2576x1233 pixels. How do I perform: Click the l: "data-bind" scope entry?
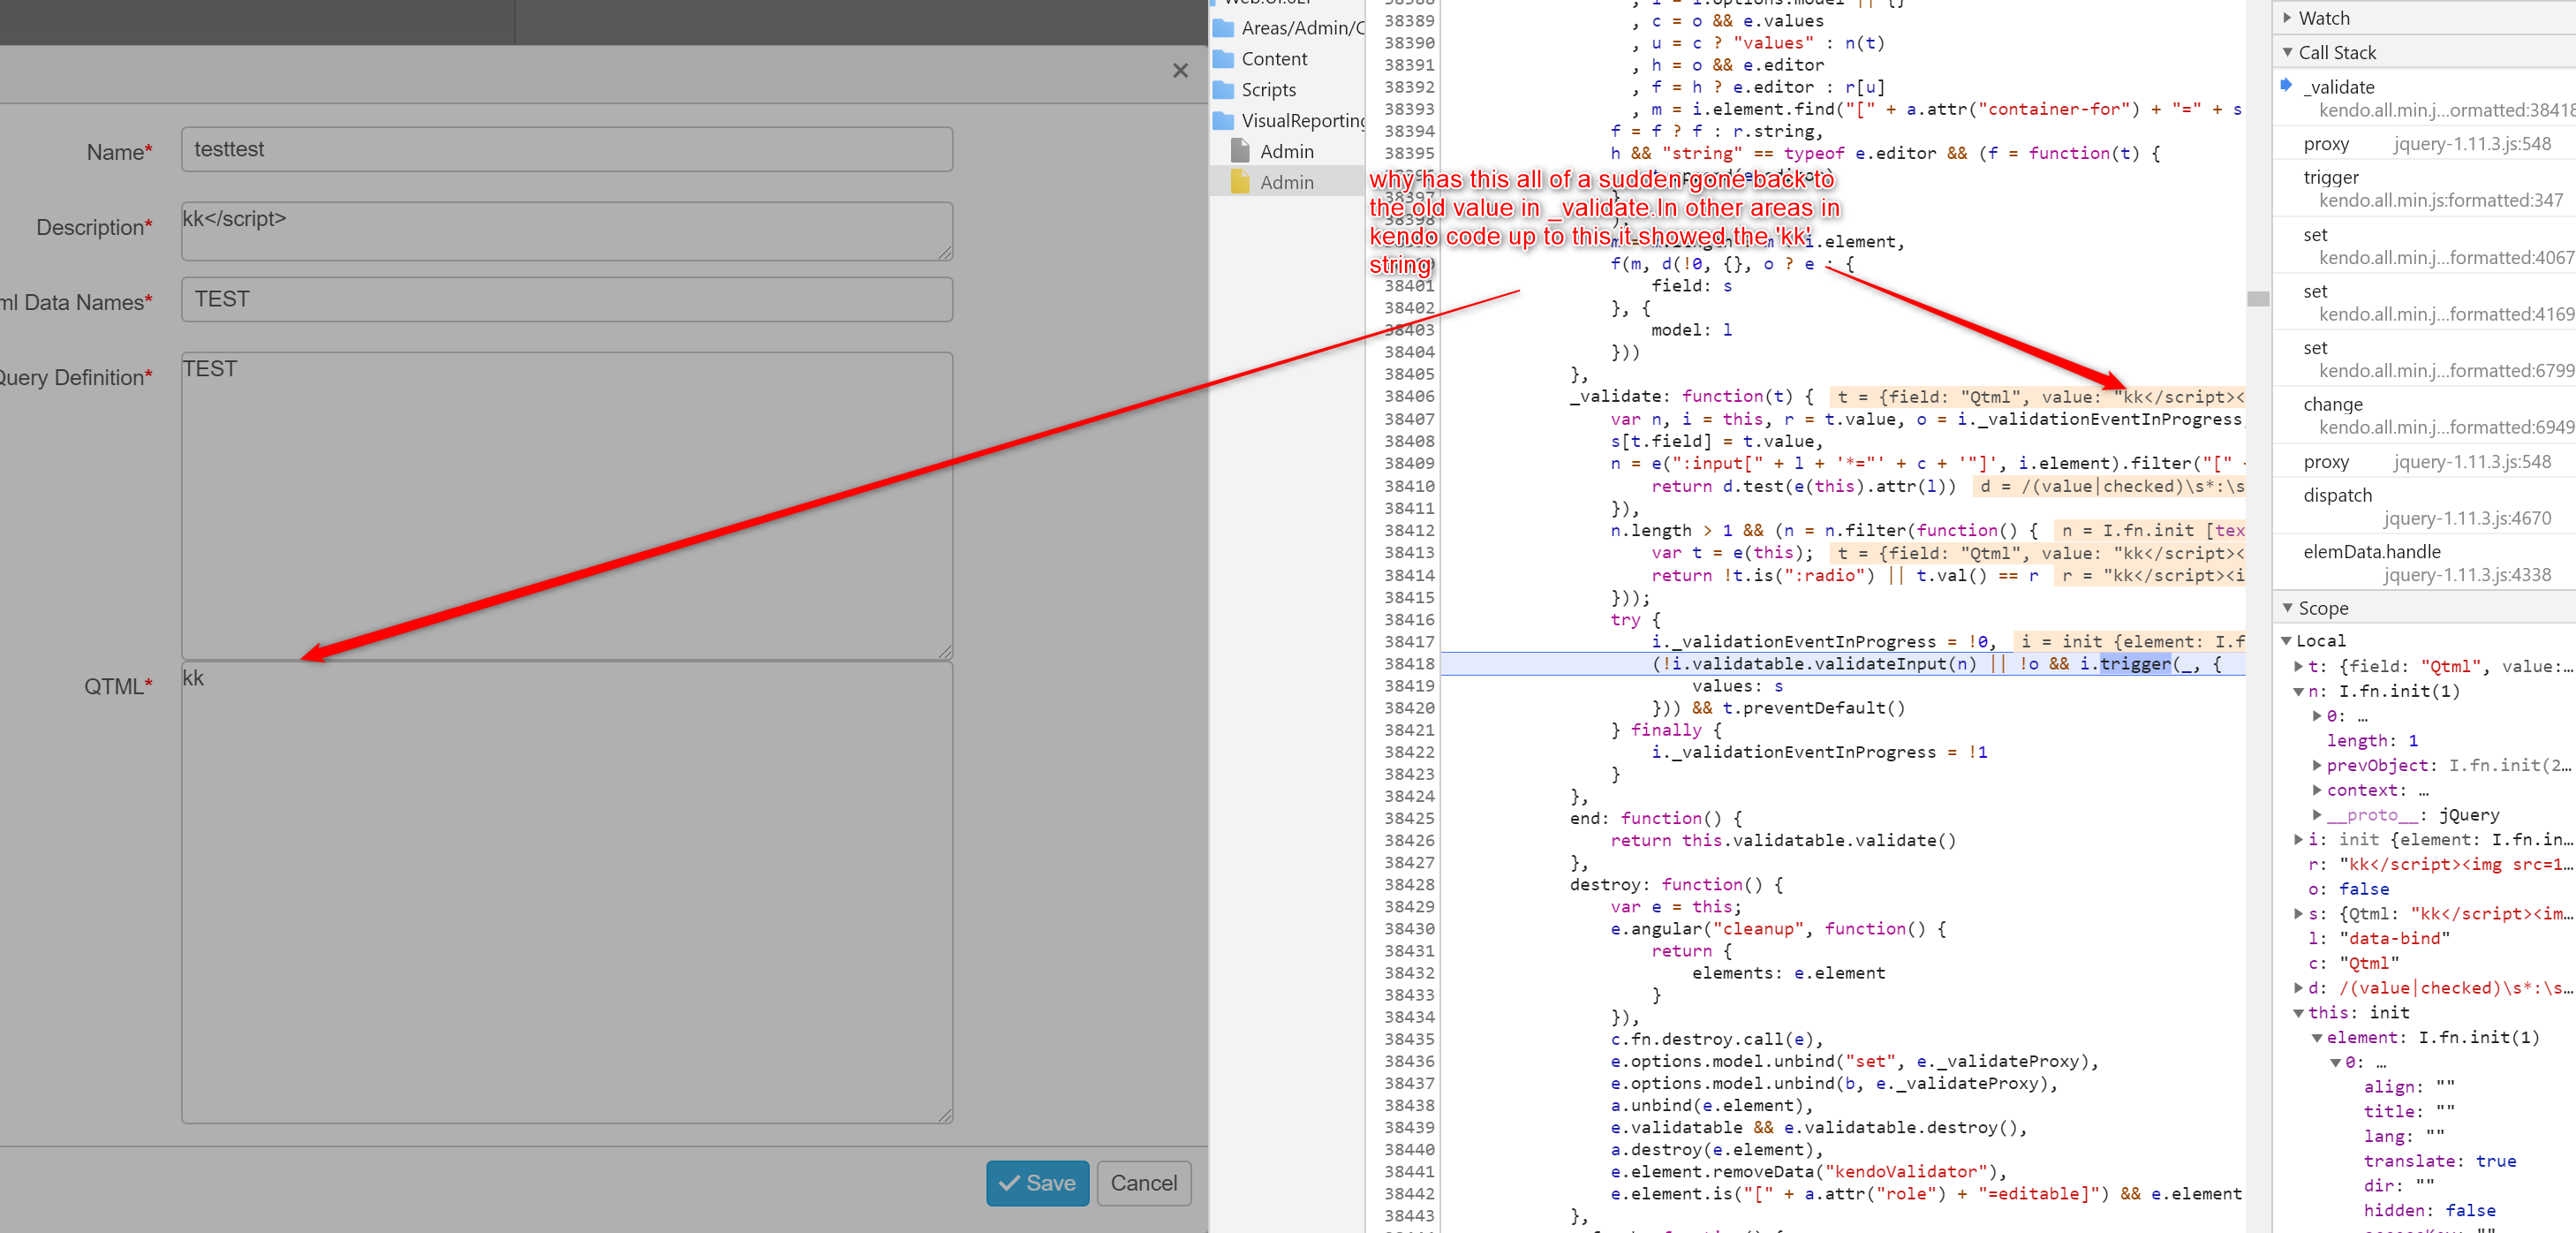pyautogui.click(x=2379, y=938)
